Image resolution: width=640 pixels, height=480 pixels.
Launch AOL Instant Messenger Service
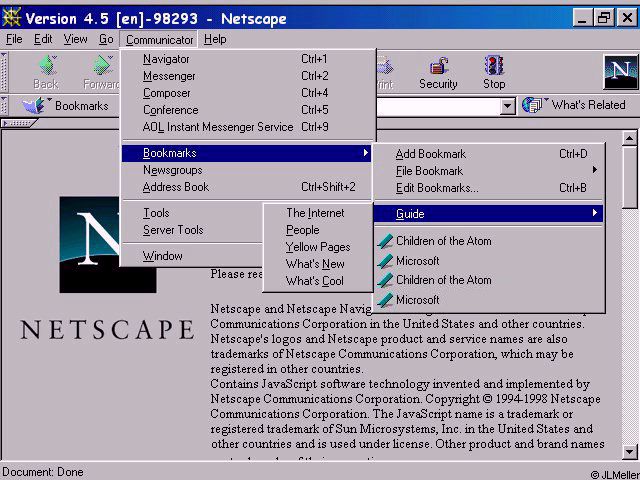247,127
